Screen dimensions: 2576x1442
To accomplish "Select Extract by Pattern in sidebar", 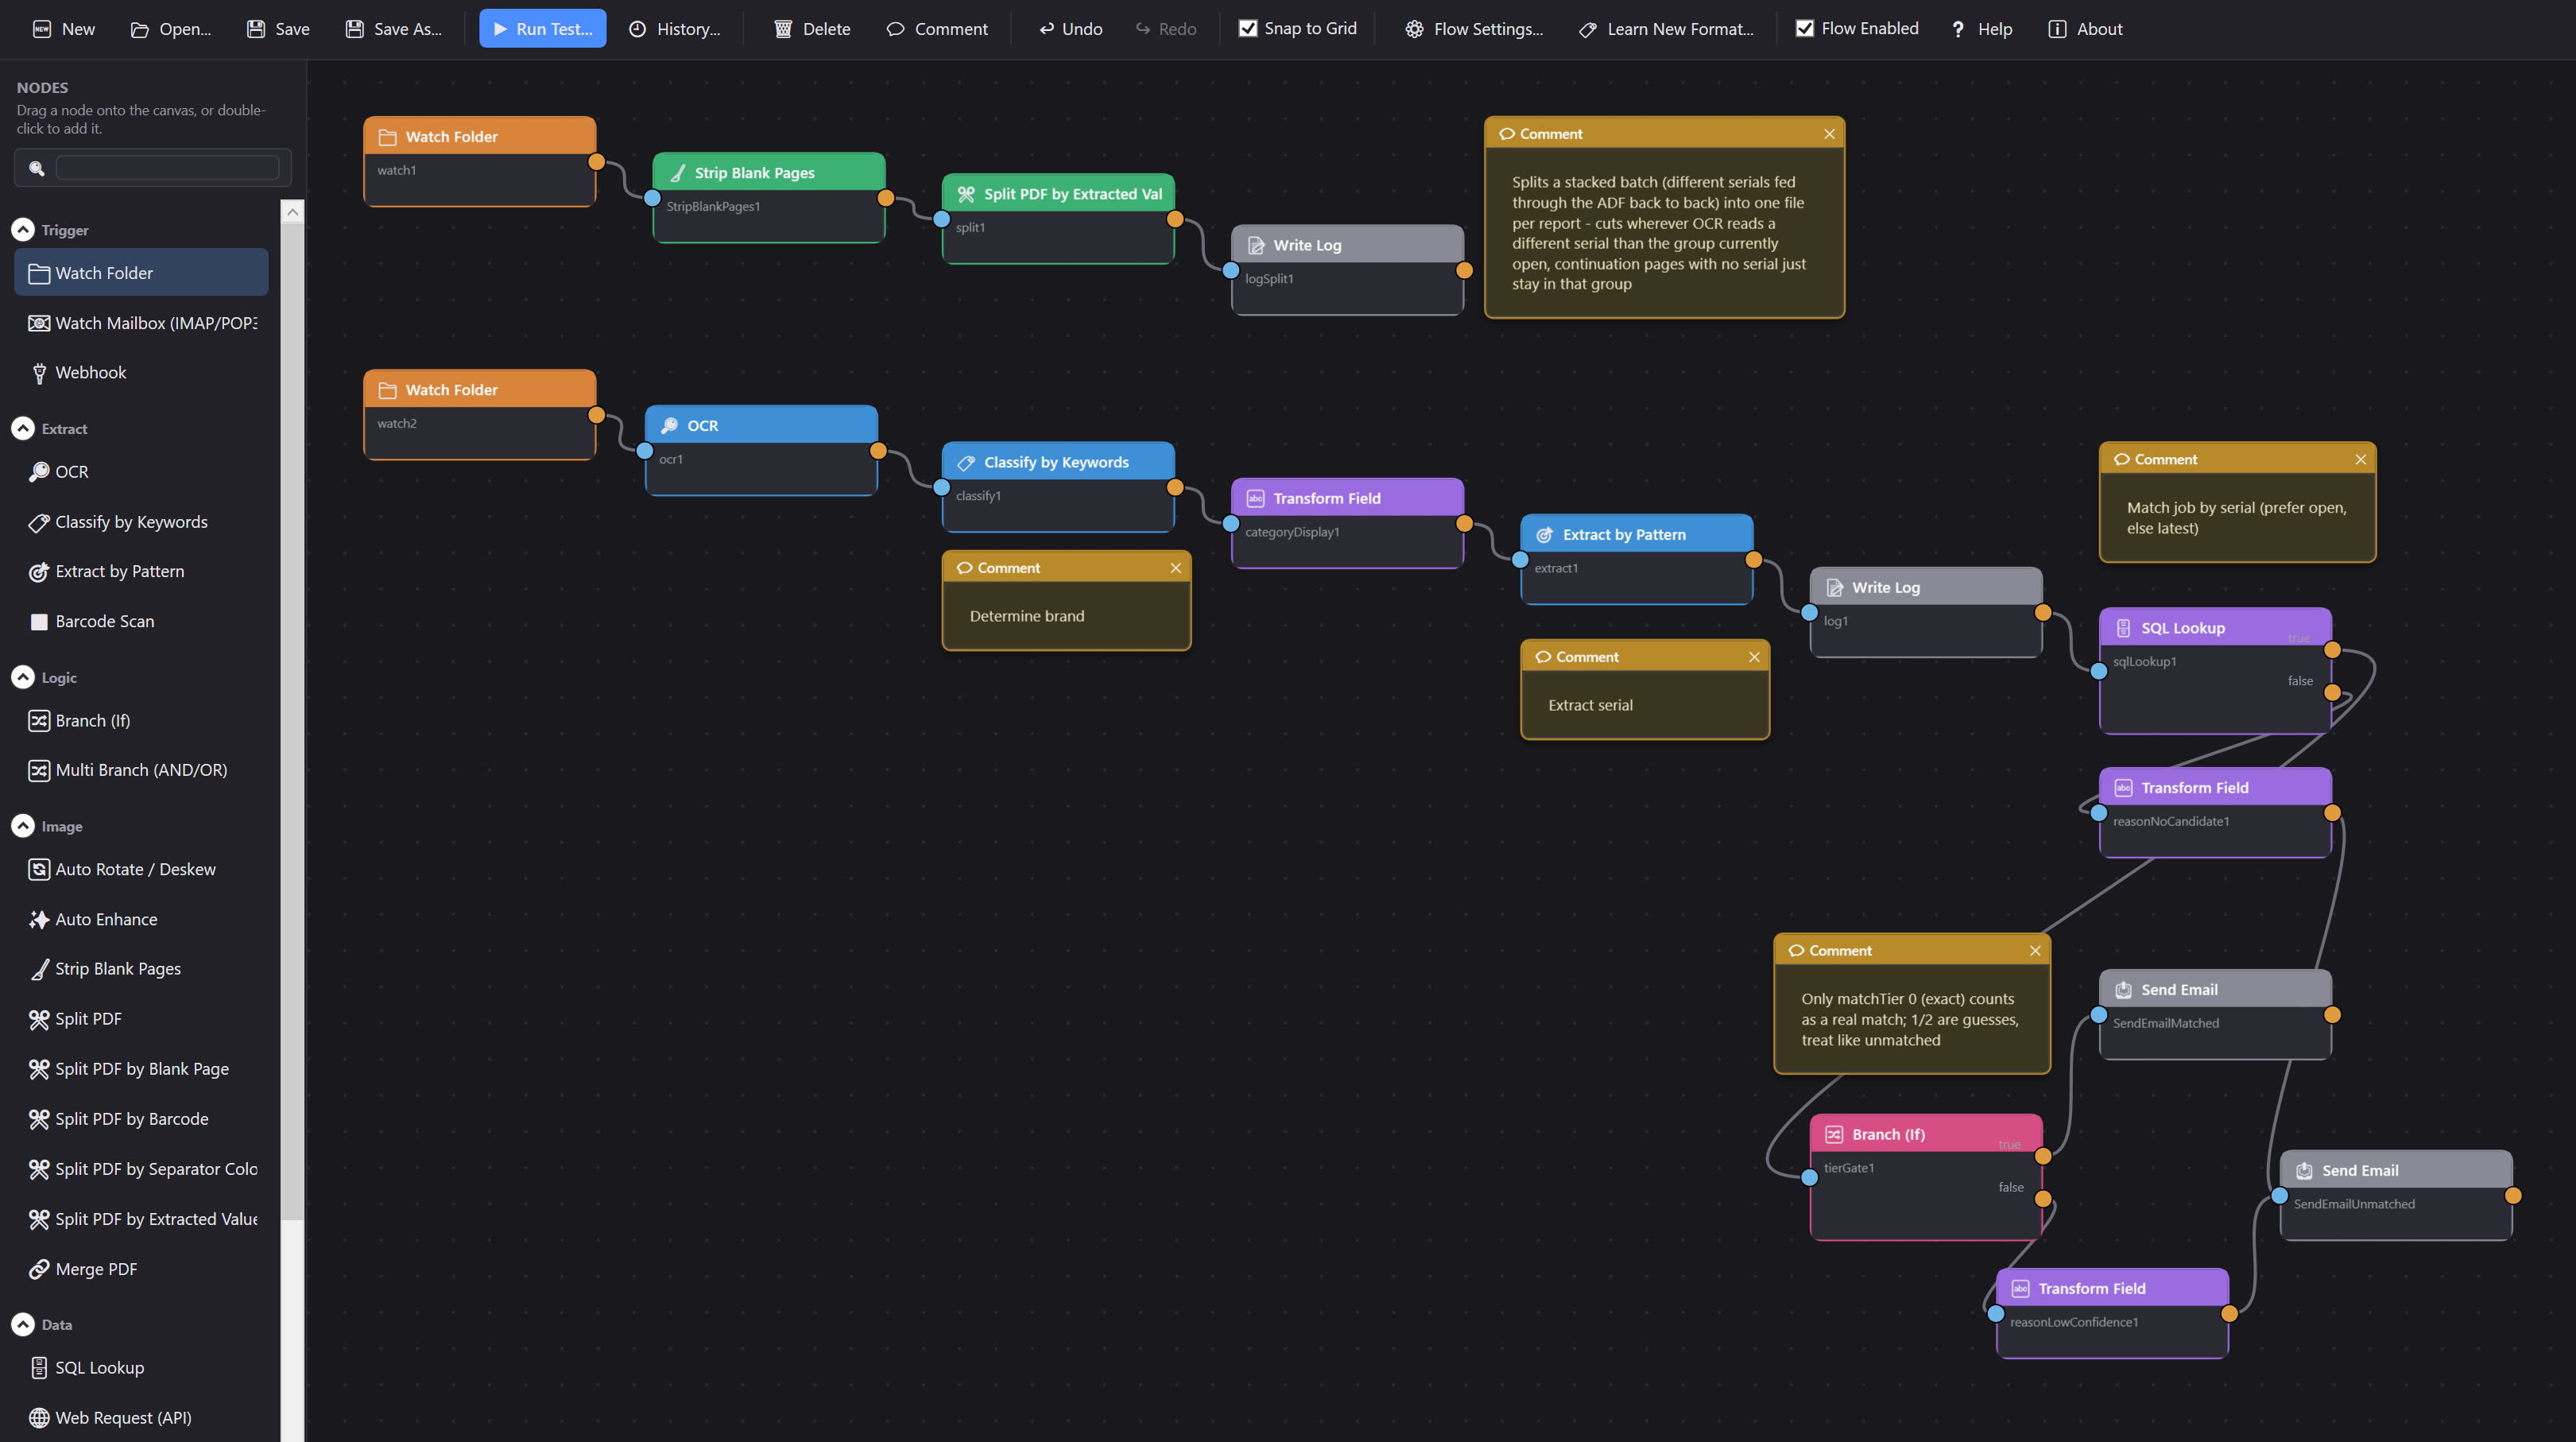I will [x=141, y=571].
